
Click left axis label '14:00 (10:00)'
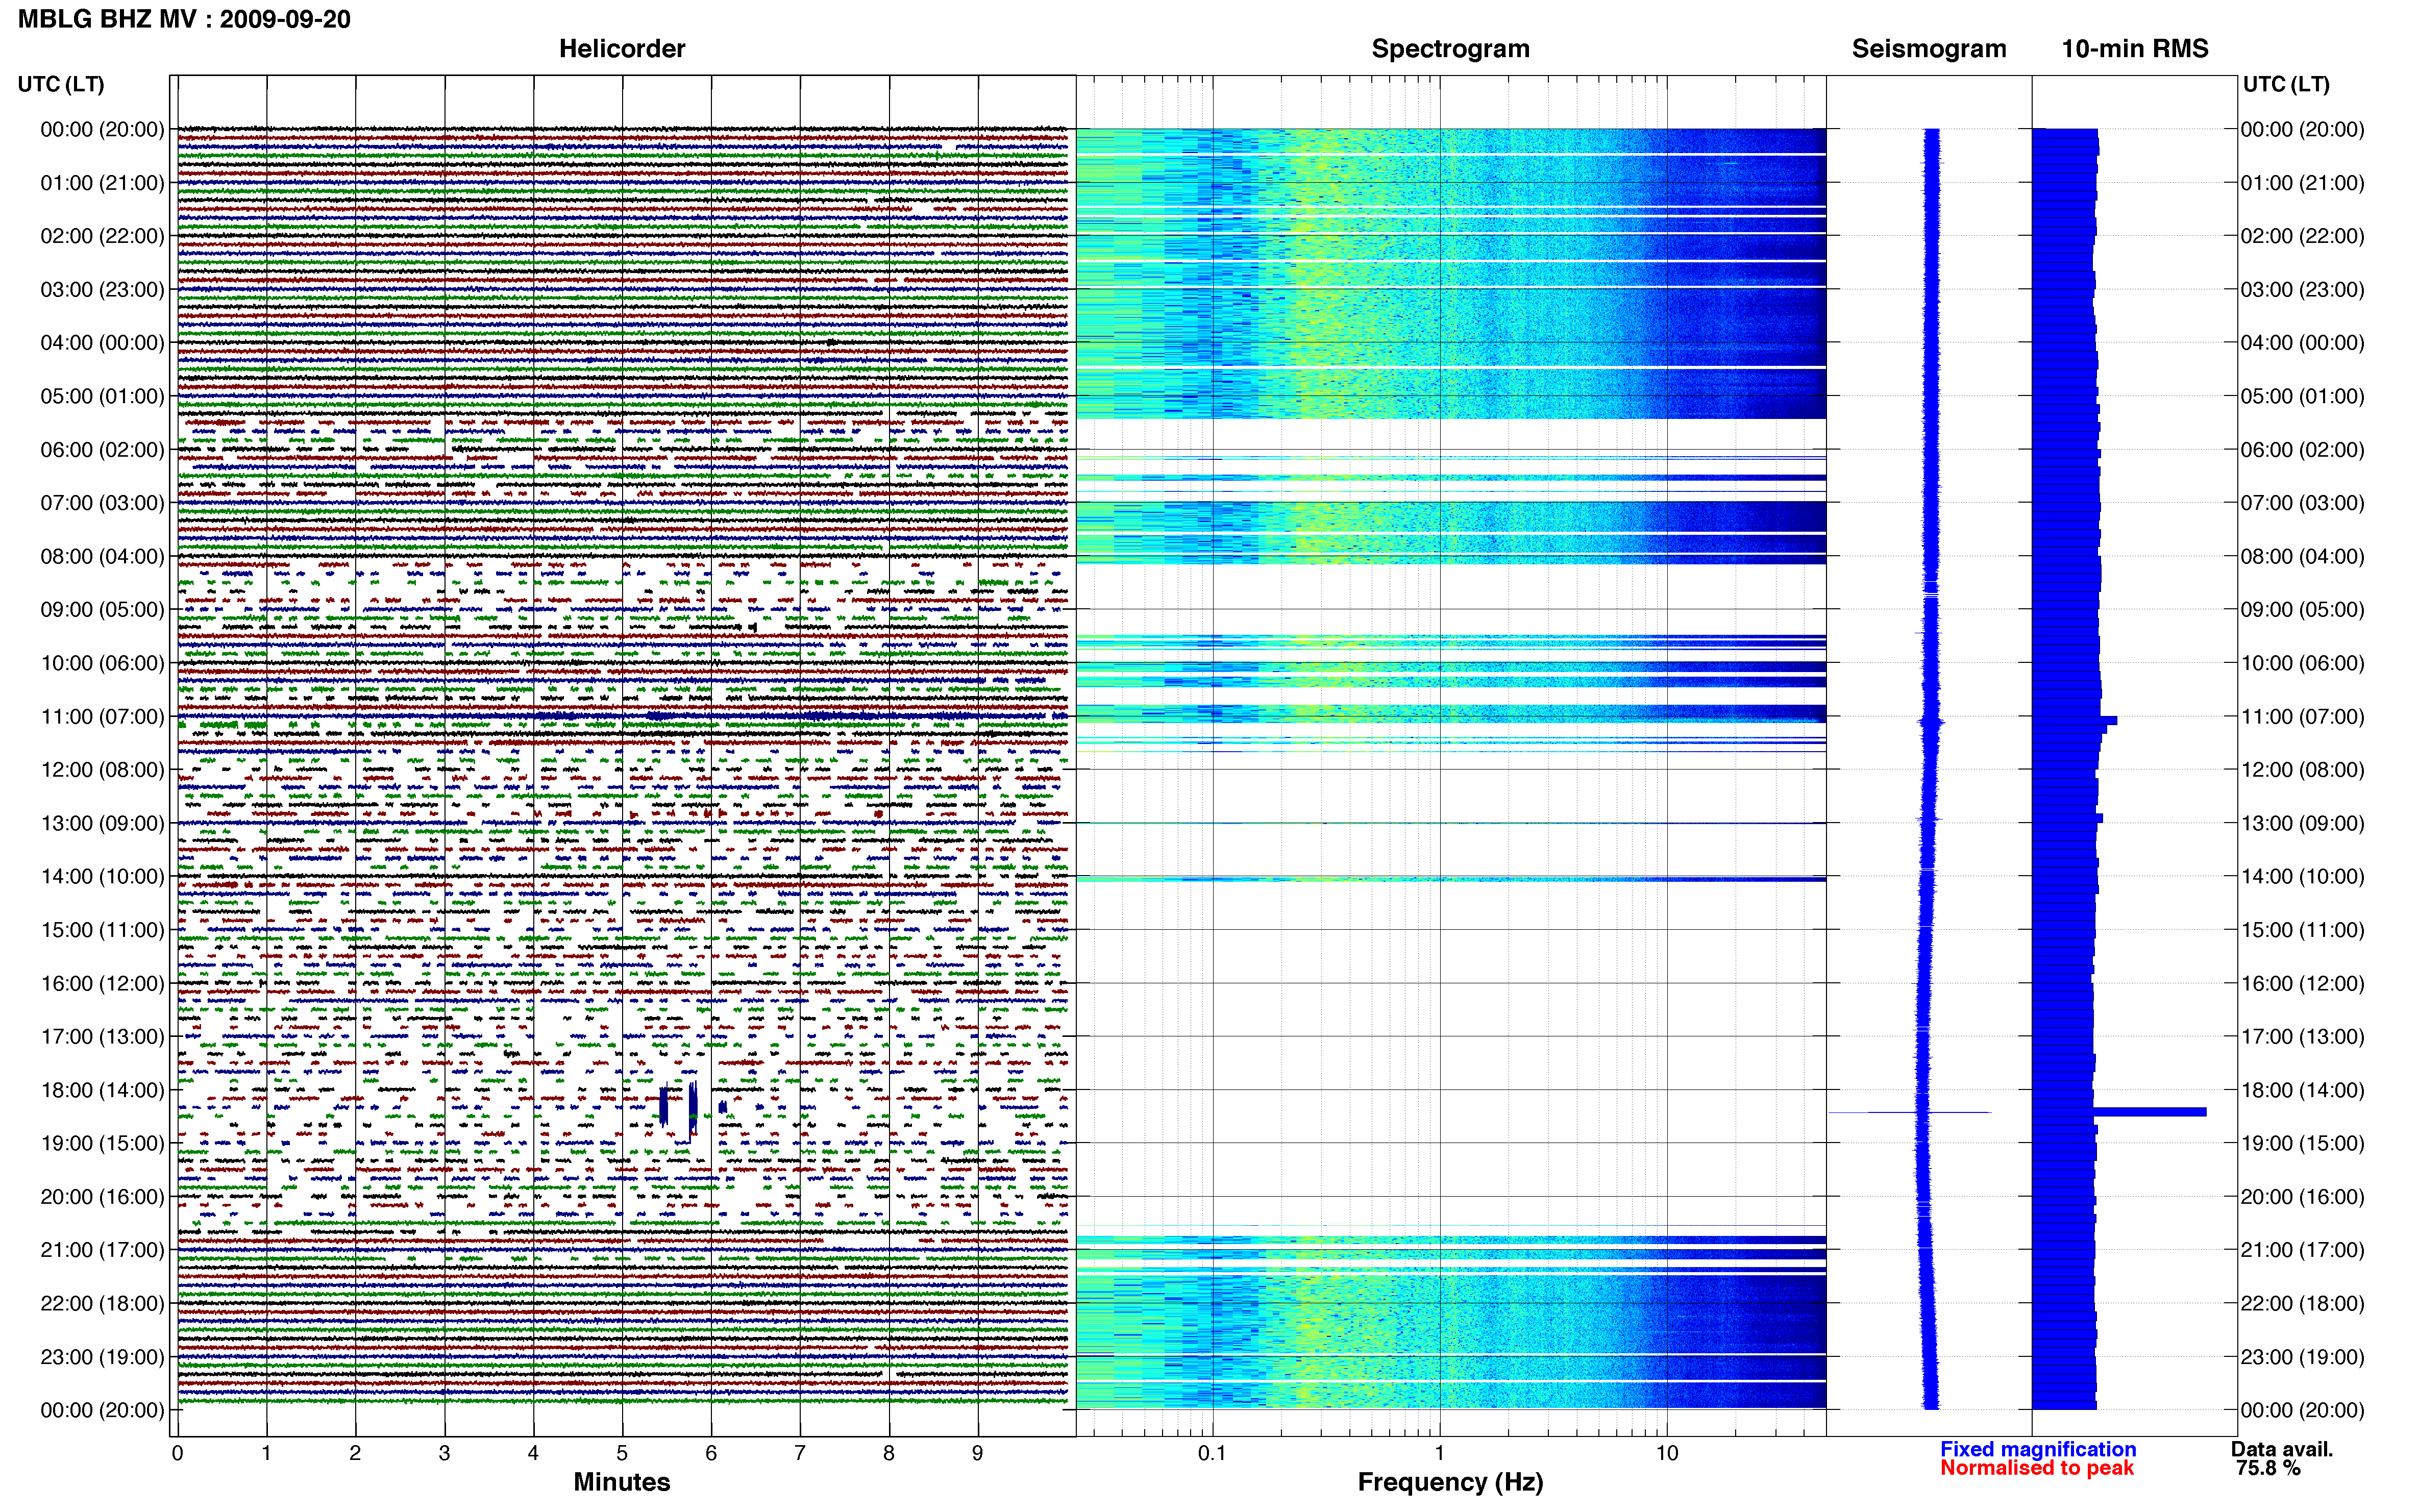pos(102,877)
